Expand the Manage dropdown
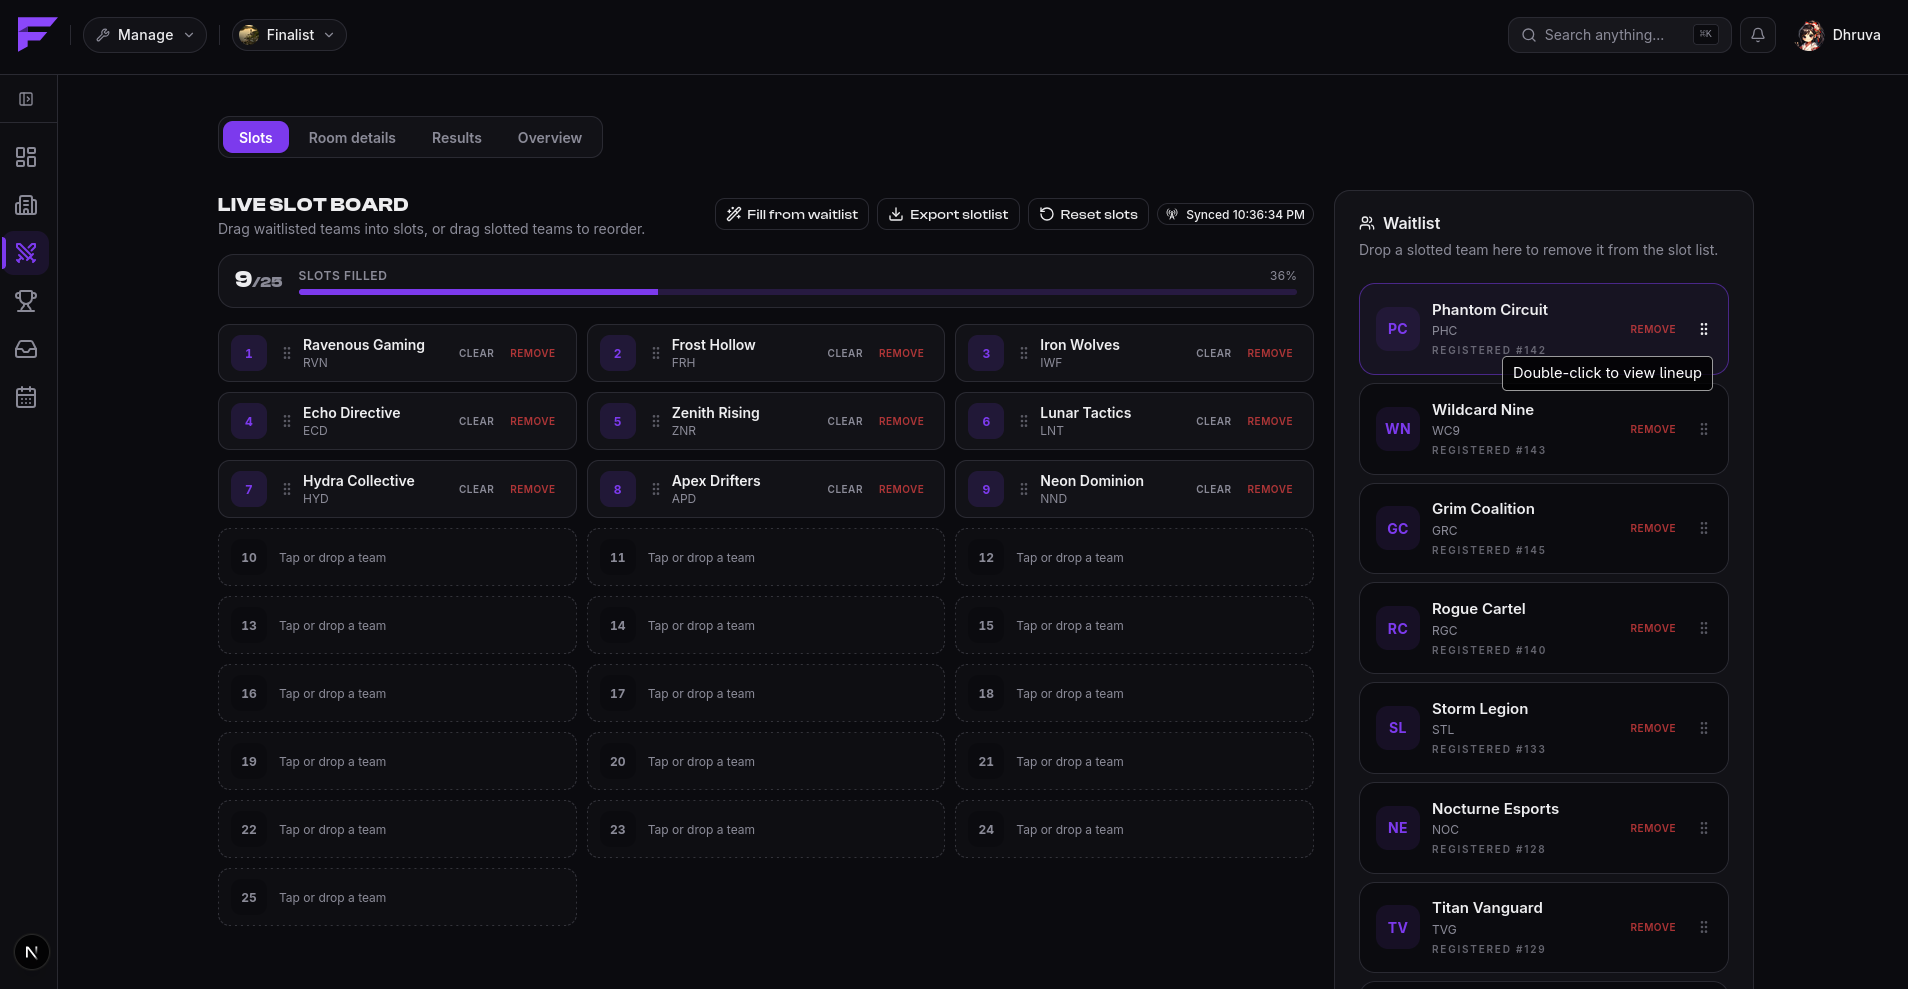The width and height of the screenshot is (1908, 989). tap(145, 35)
